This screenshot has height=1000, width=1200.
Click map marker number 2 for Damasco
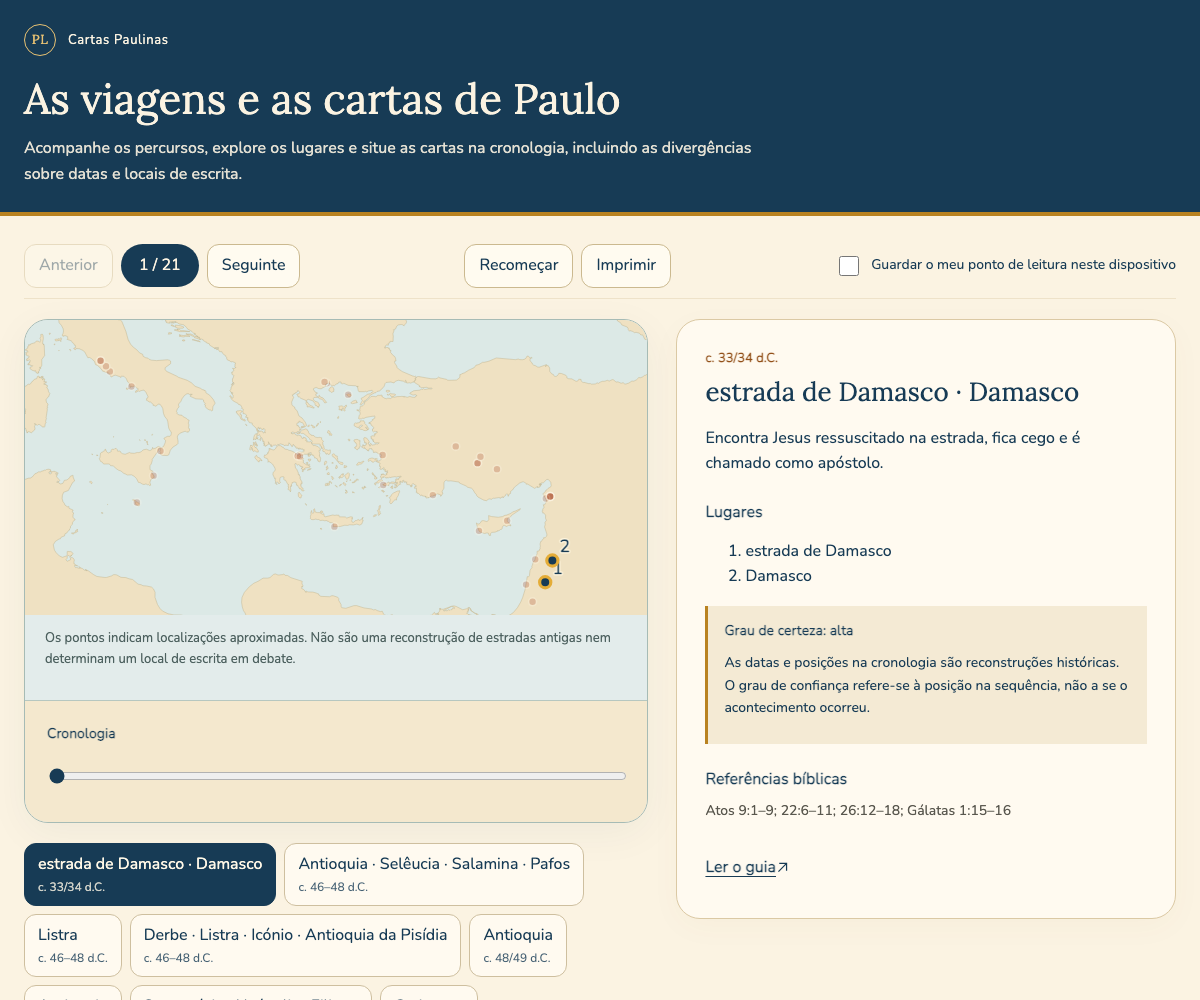[552, 561]
